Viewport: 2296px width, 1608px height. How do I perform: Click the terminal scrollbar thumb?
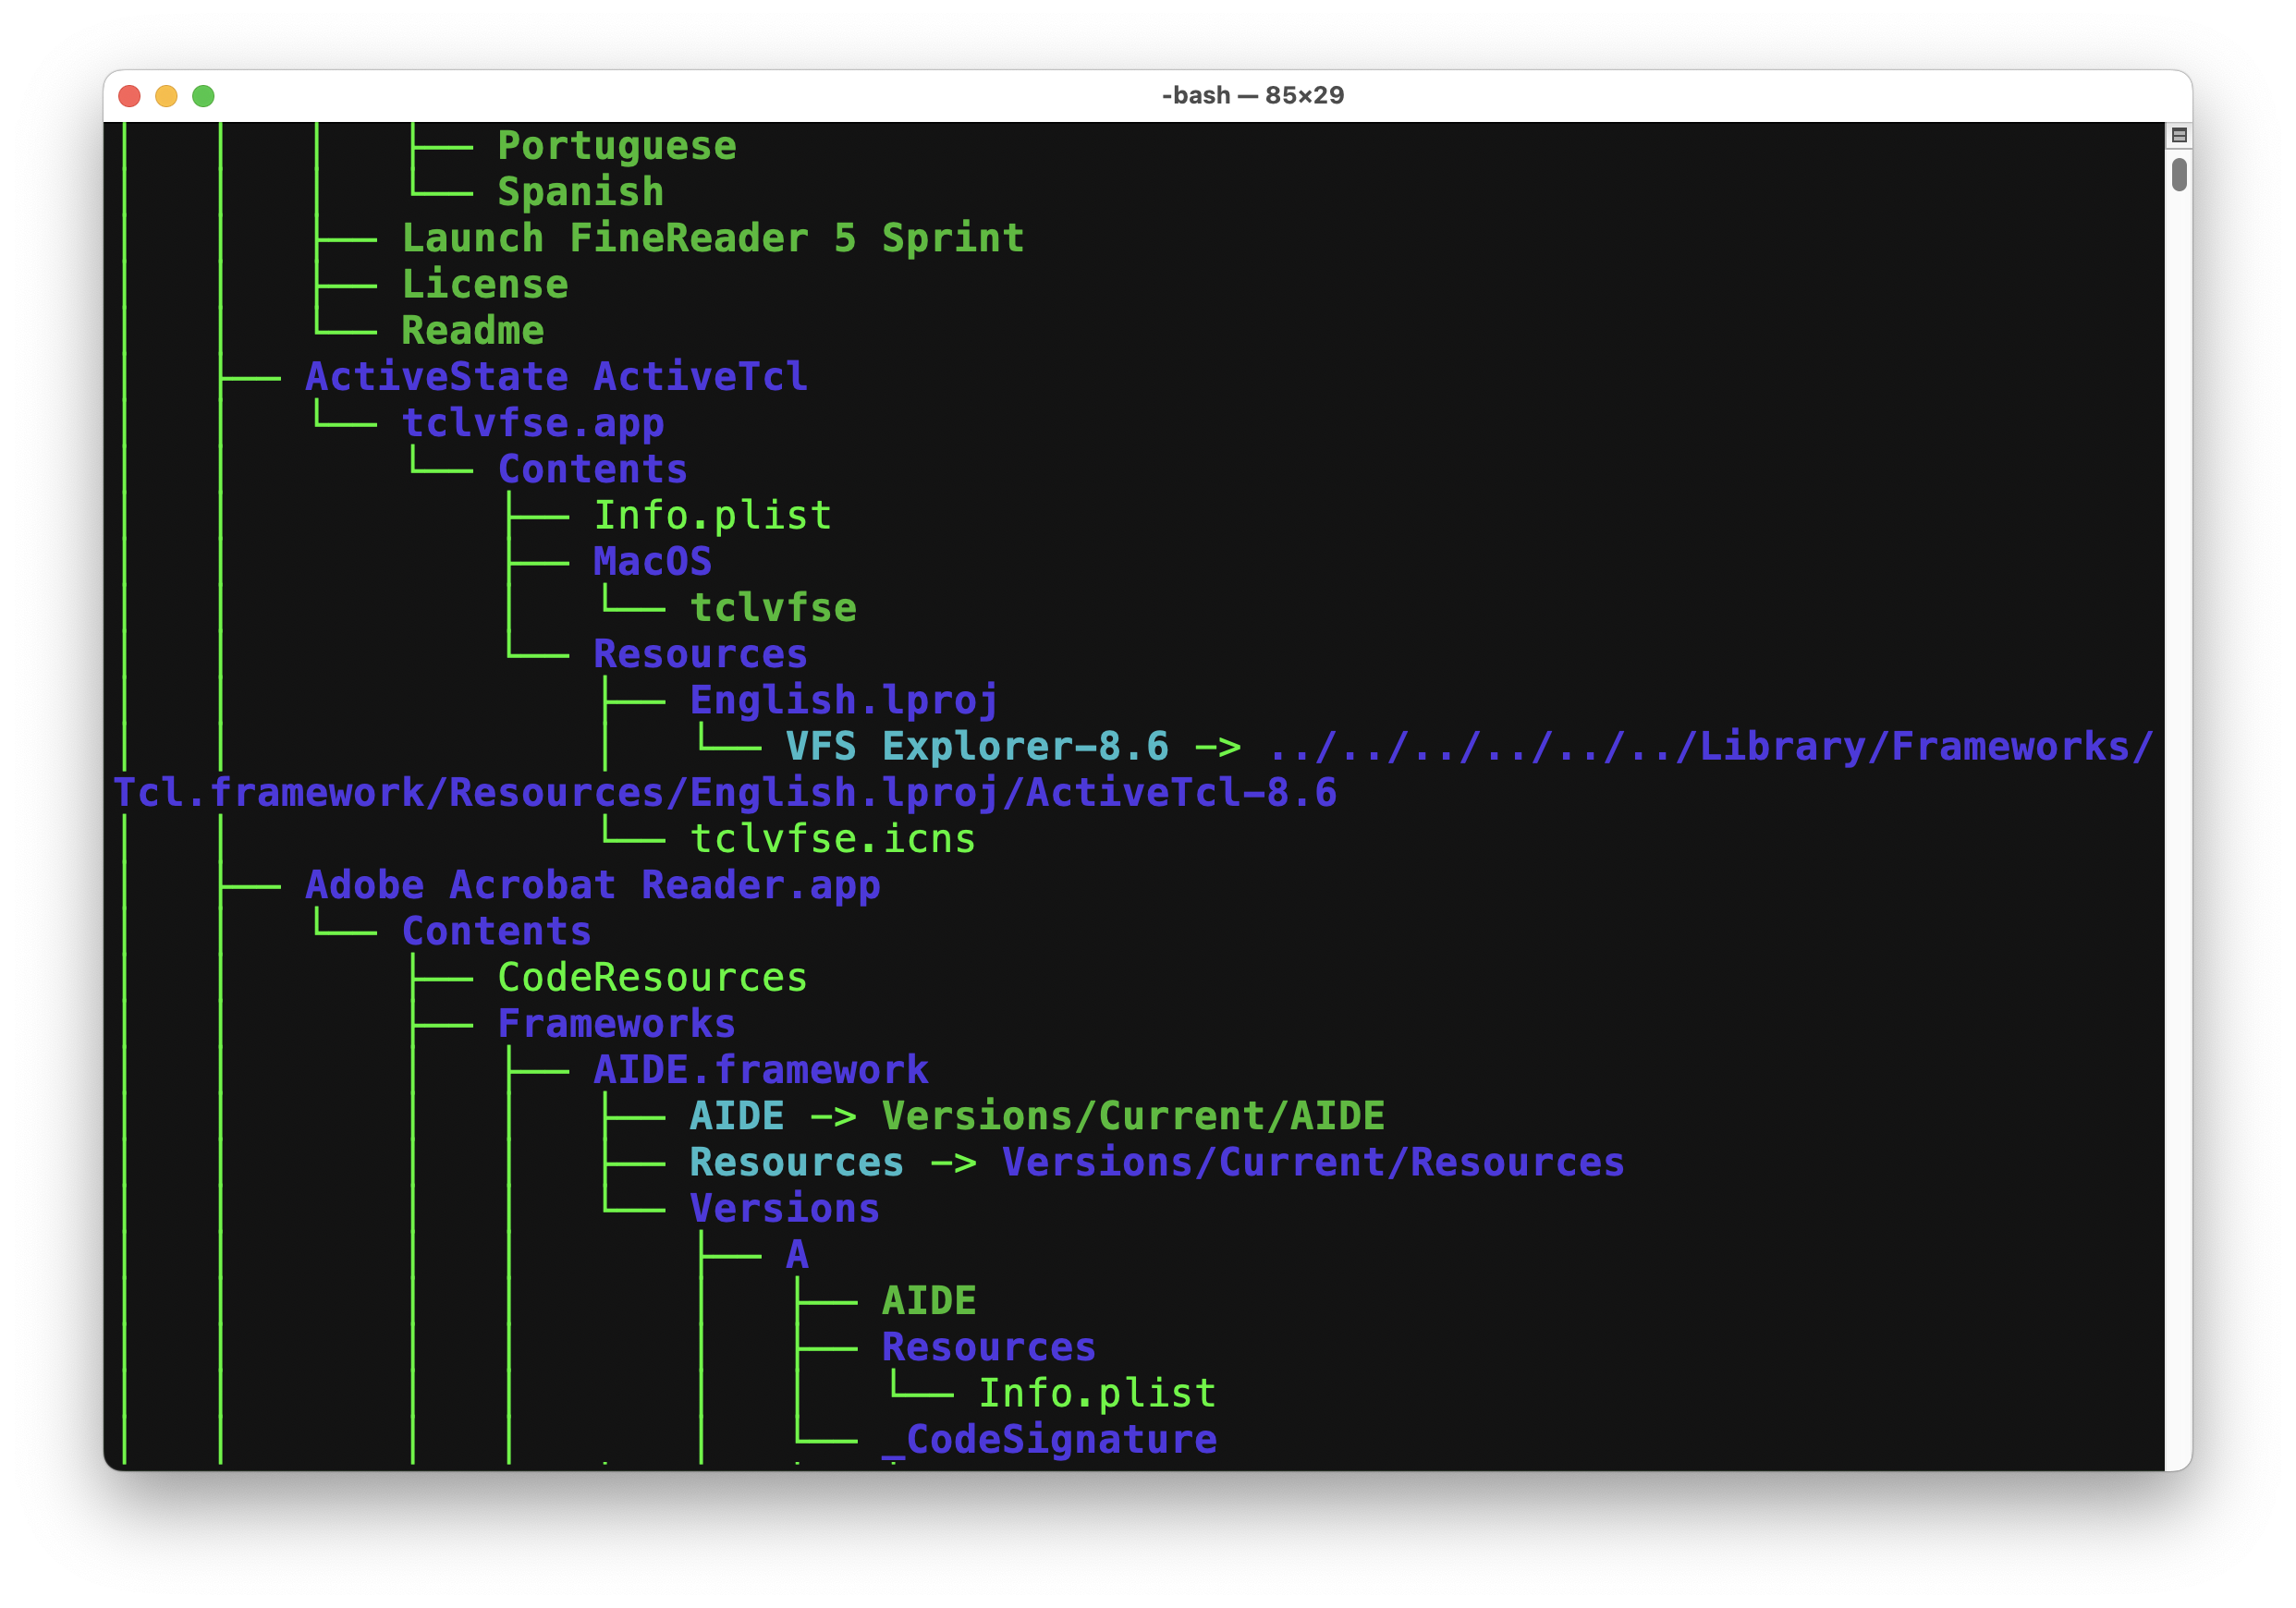2179,174
